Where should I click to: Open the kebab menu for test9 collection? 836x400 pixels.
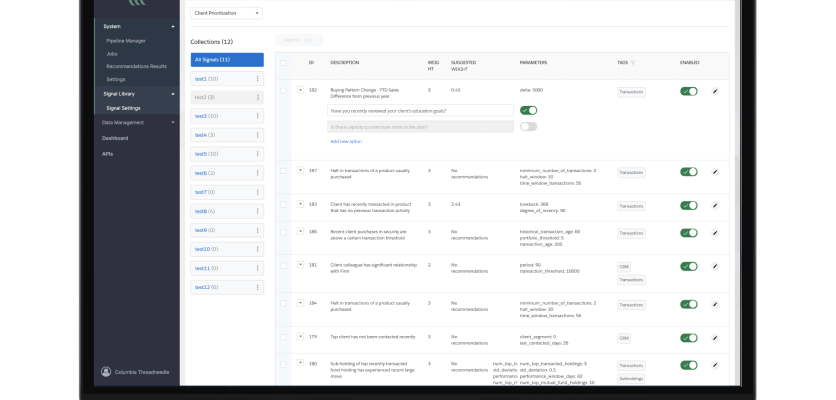[258, 230]
